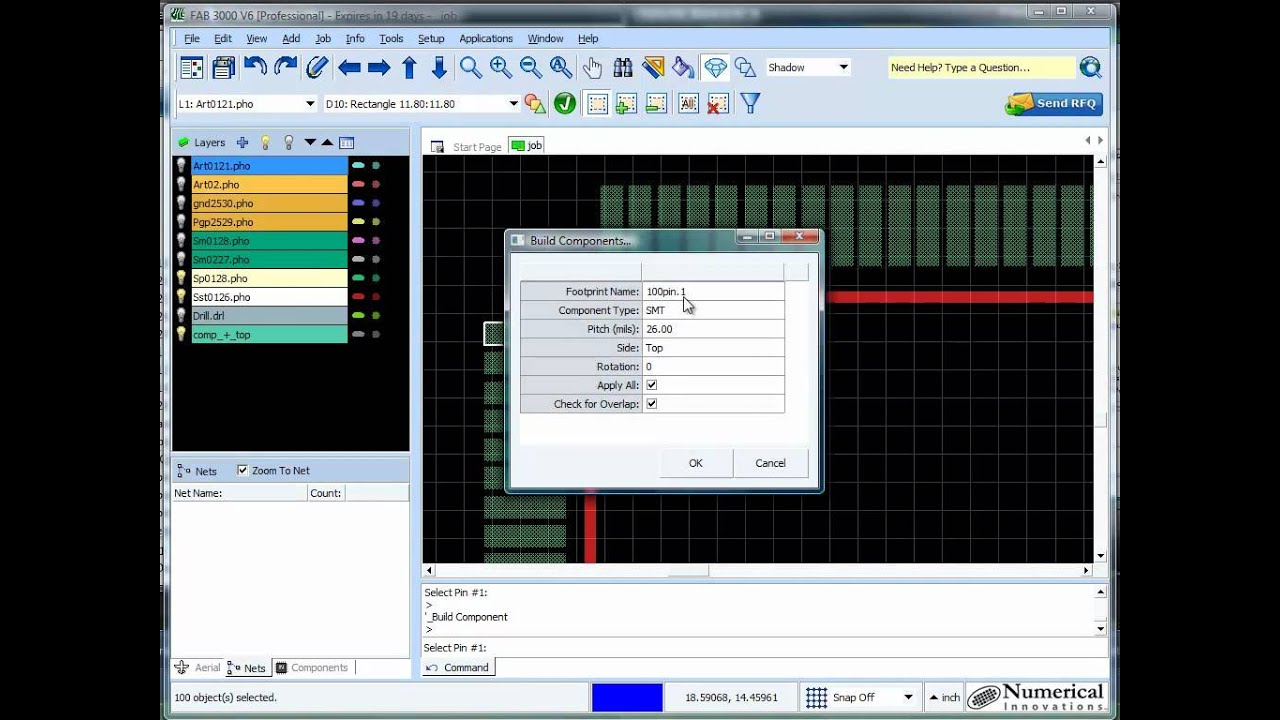Toggle the Zoom To Net checkbox

point(242,470)
